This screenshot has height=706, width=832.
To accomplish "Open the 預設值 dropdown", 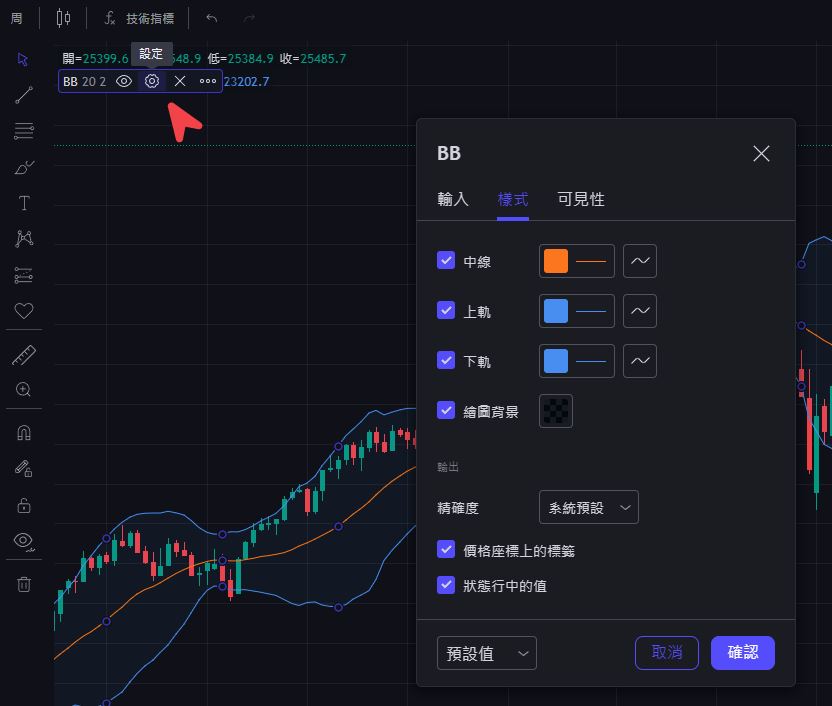I will (x=486, y=652).
